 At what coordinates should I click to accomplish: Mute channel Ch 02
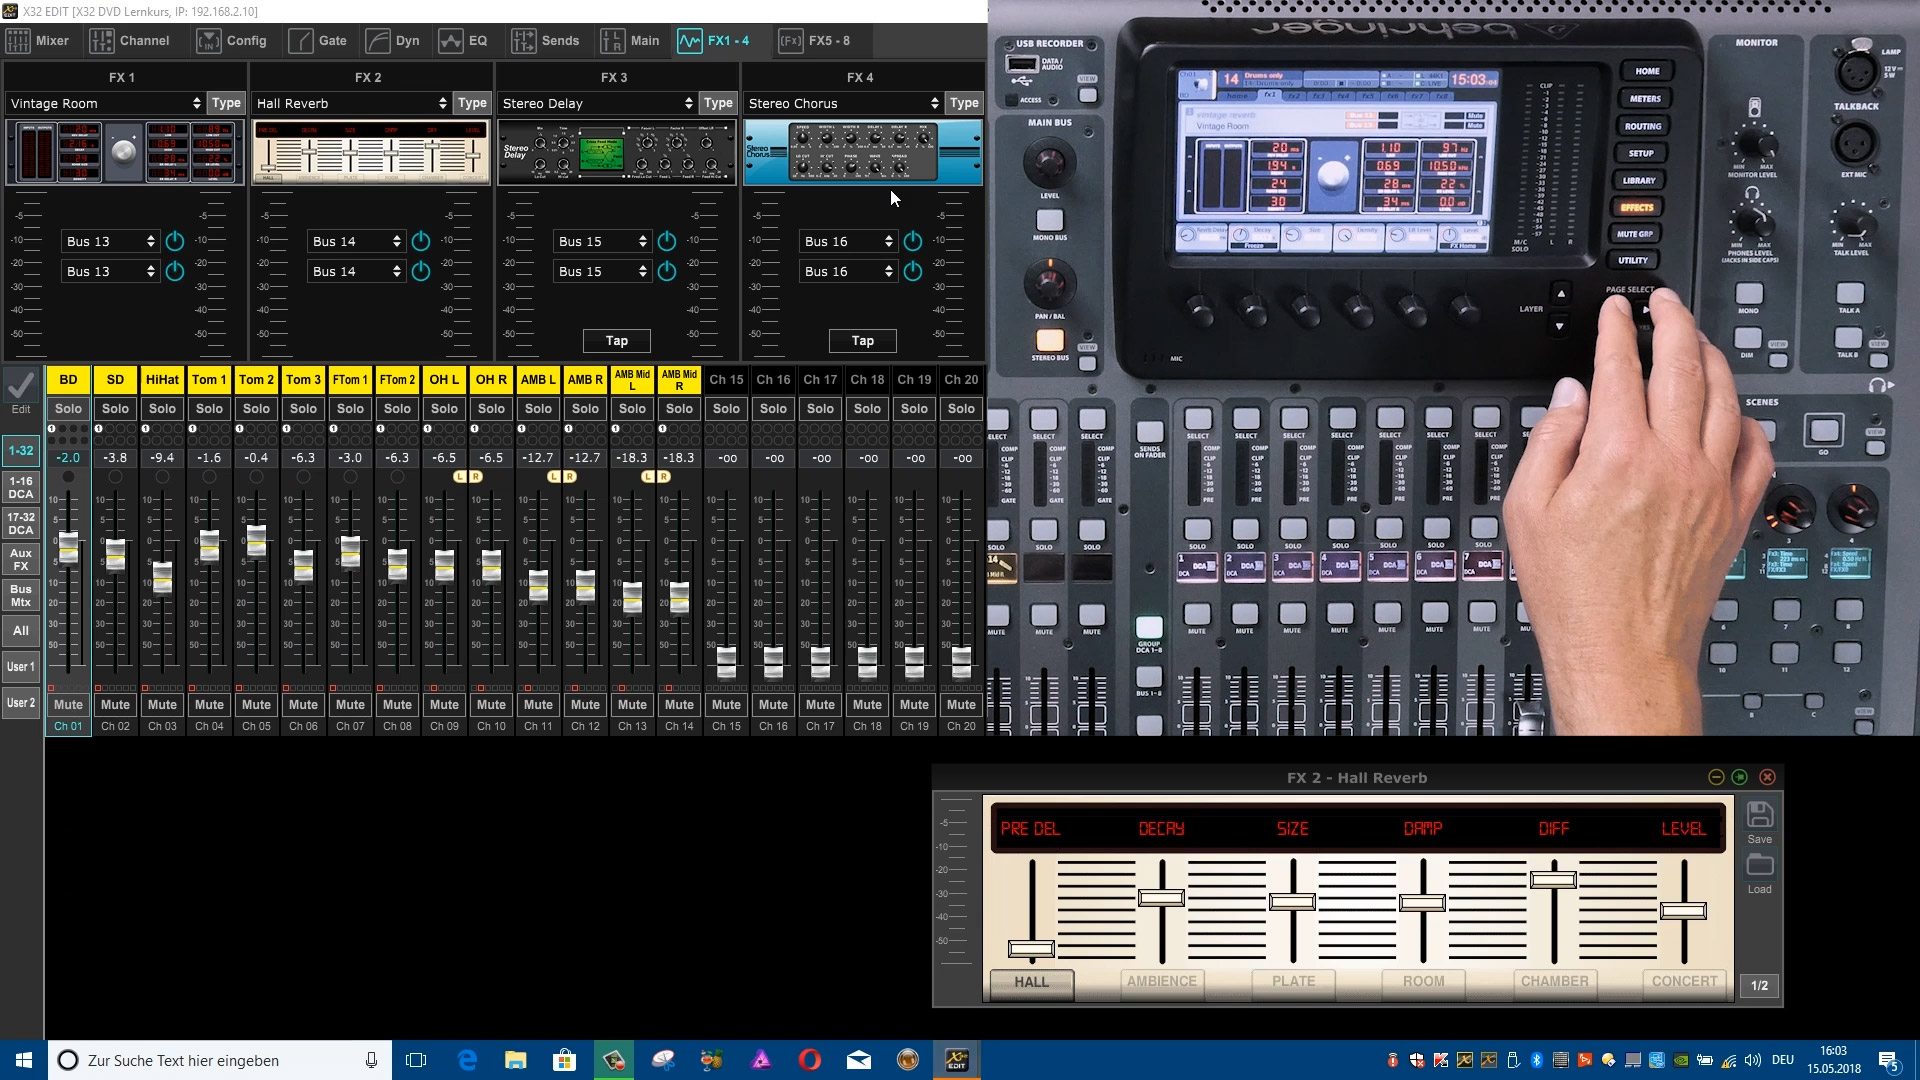tap(115, 705)
